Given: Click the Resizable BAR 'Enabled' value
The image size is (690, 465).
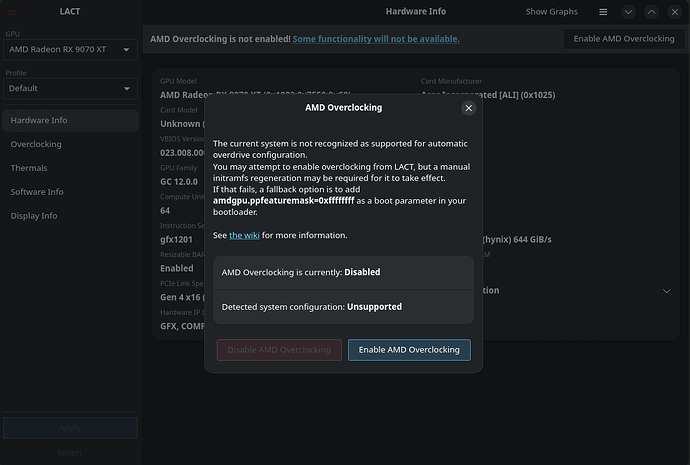Looking at the screenshot, I should click(x=176, y=268).
